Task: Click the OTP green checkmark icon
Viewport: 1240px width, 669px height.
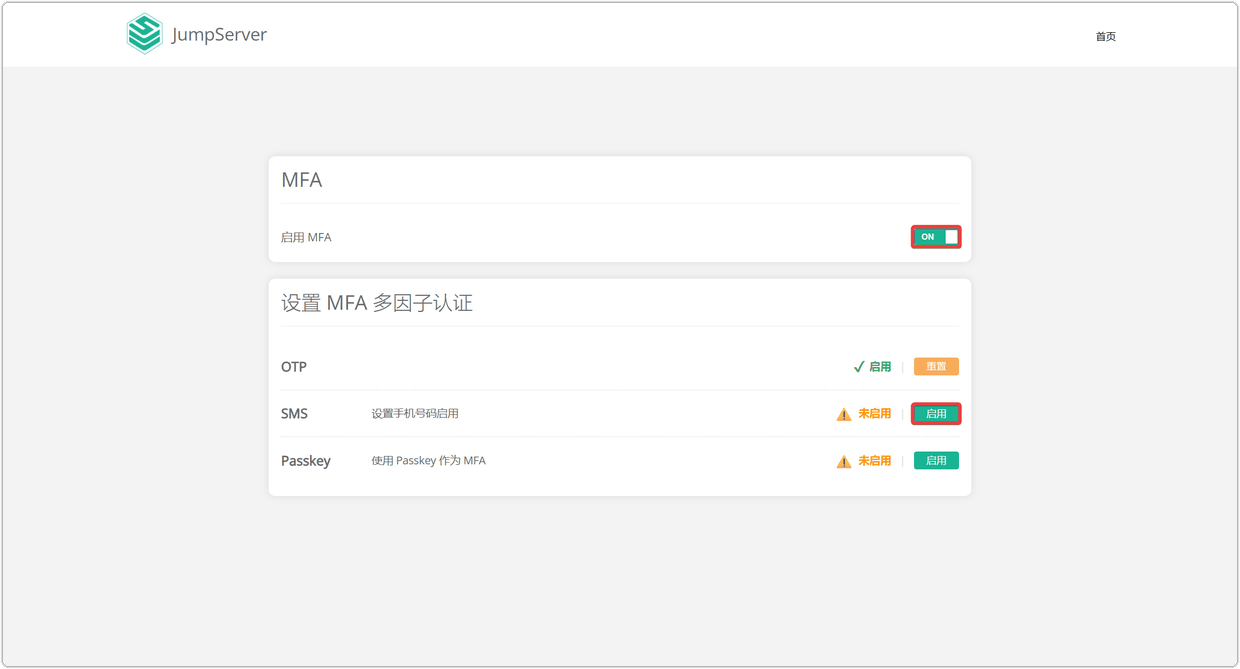Action: coord(859,367)
